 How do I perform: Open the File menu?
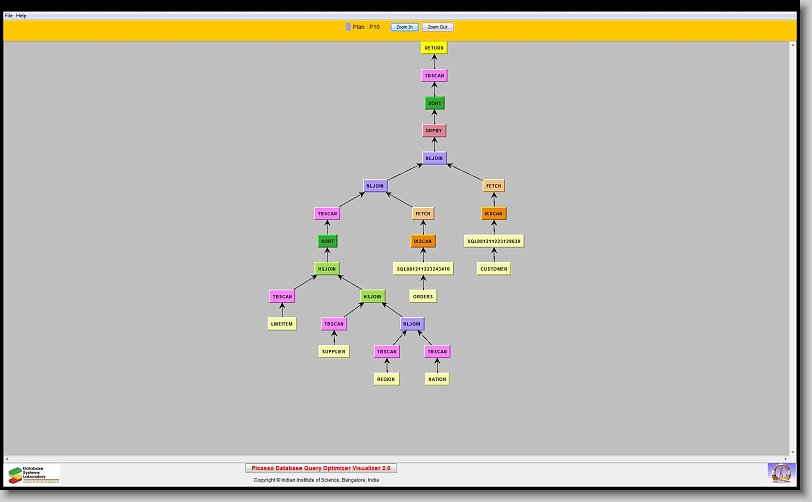point(9,16)
